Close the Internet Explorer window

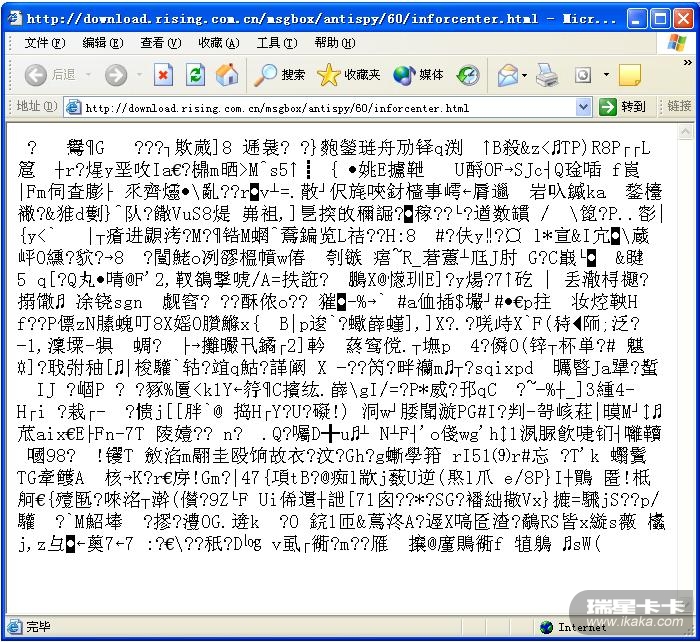tap(683, 19)
